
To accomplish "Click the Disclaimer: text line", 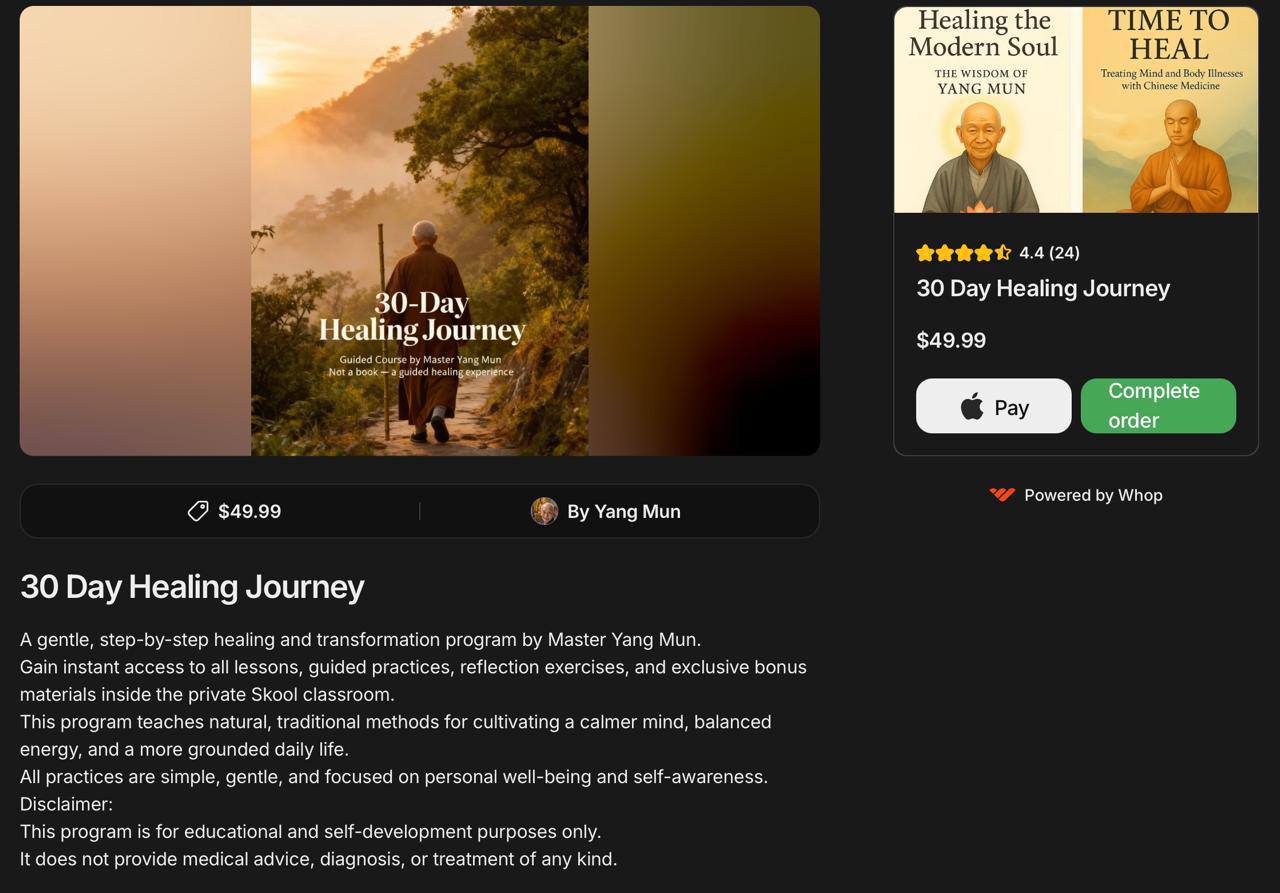I will point(66,804).
